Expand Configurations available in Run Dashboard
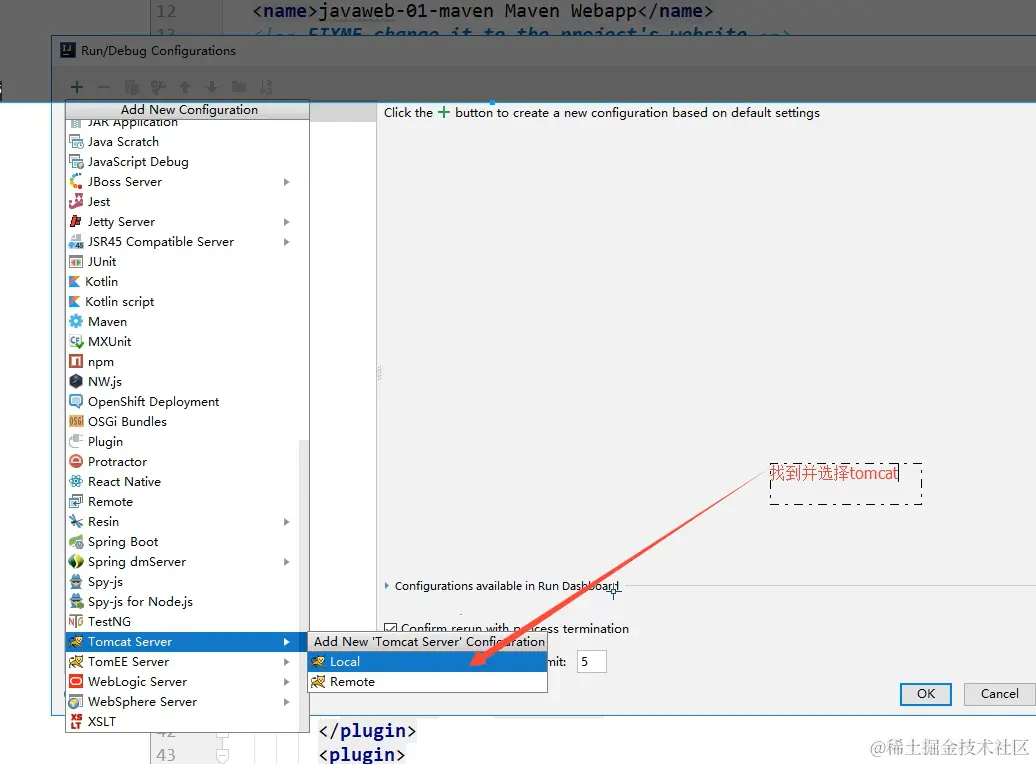This screenshot has width=1036, height=764. [387, 586]
